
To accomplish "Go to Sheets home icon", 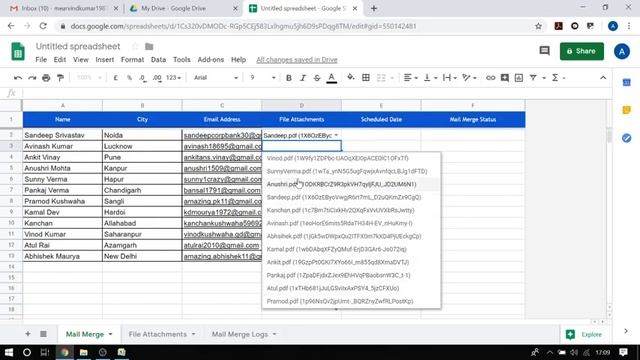I will [18, 51].
